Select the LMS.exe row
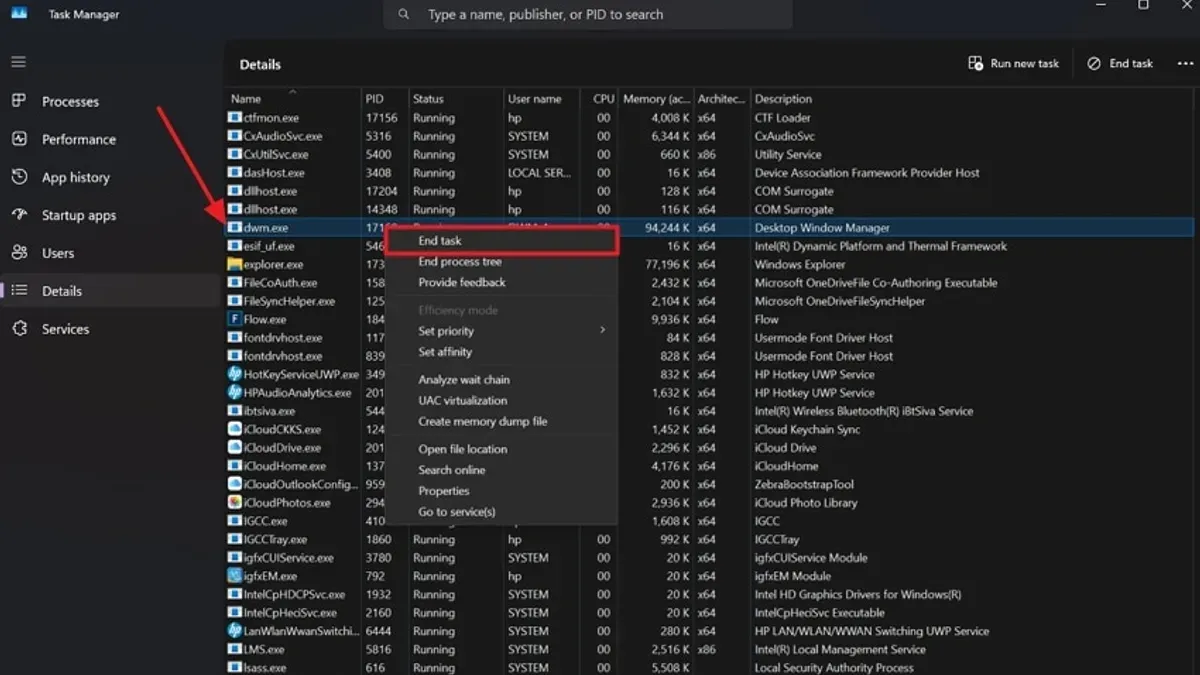The height and width of the screenshot is (675, 1200). point(709,649)
